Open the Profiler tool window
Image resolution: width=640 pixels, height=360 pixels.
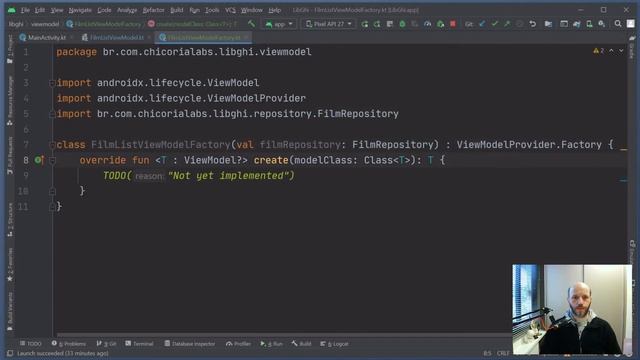click(x=238, y=344)
